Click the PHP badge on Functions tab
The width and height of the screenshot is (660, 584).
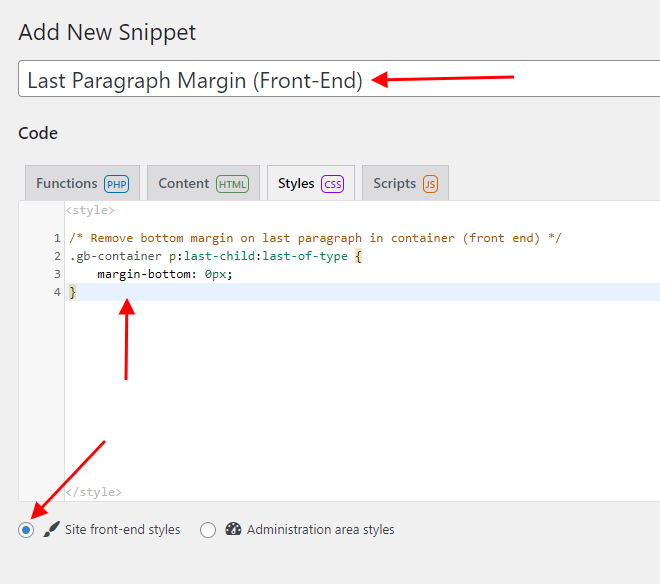point(117,184)
